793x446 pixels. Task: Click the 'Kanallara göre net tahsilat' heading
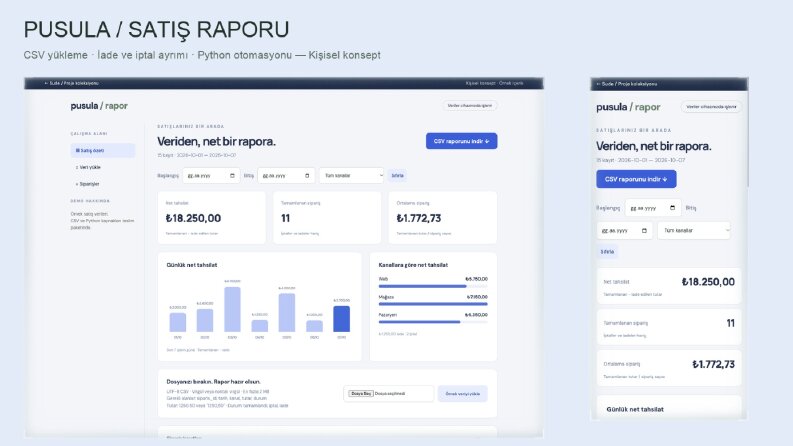[x=413, y=265]
